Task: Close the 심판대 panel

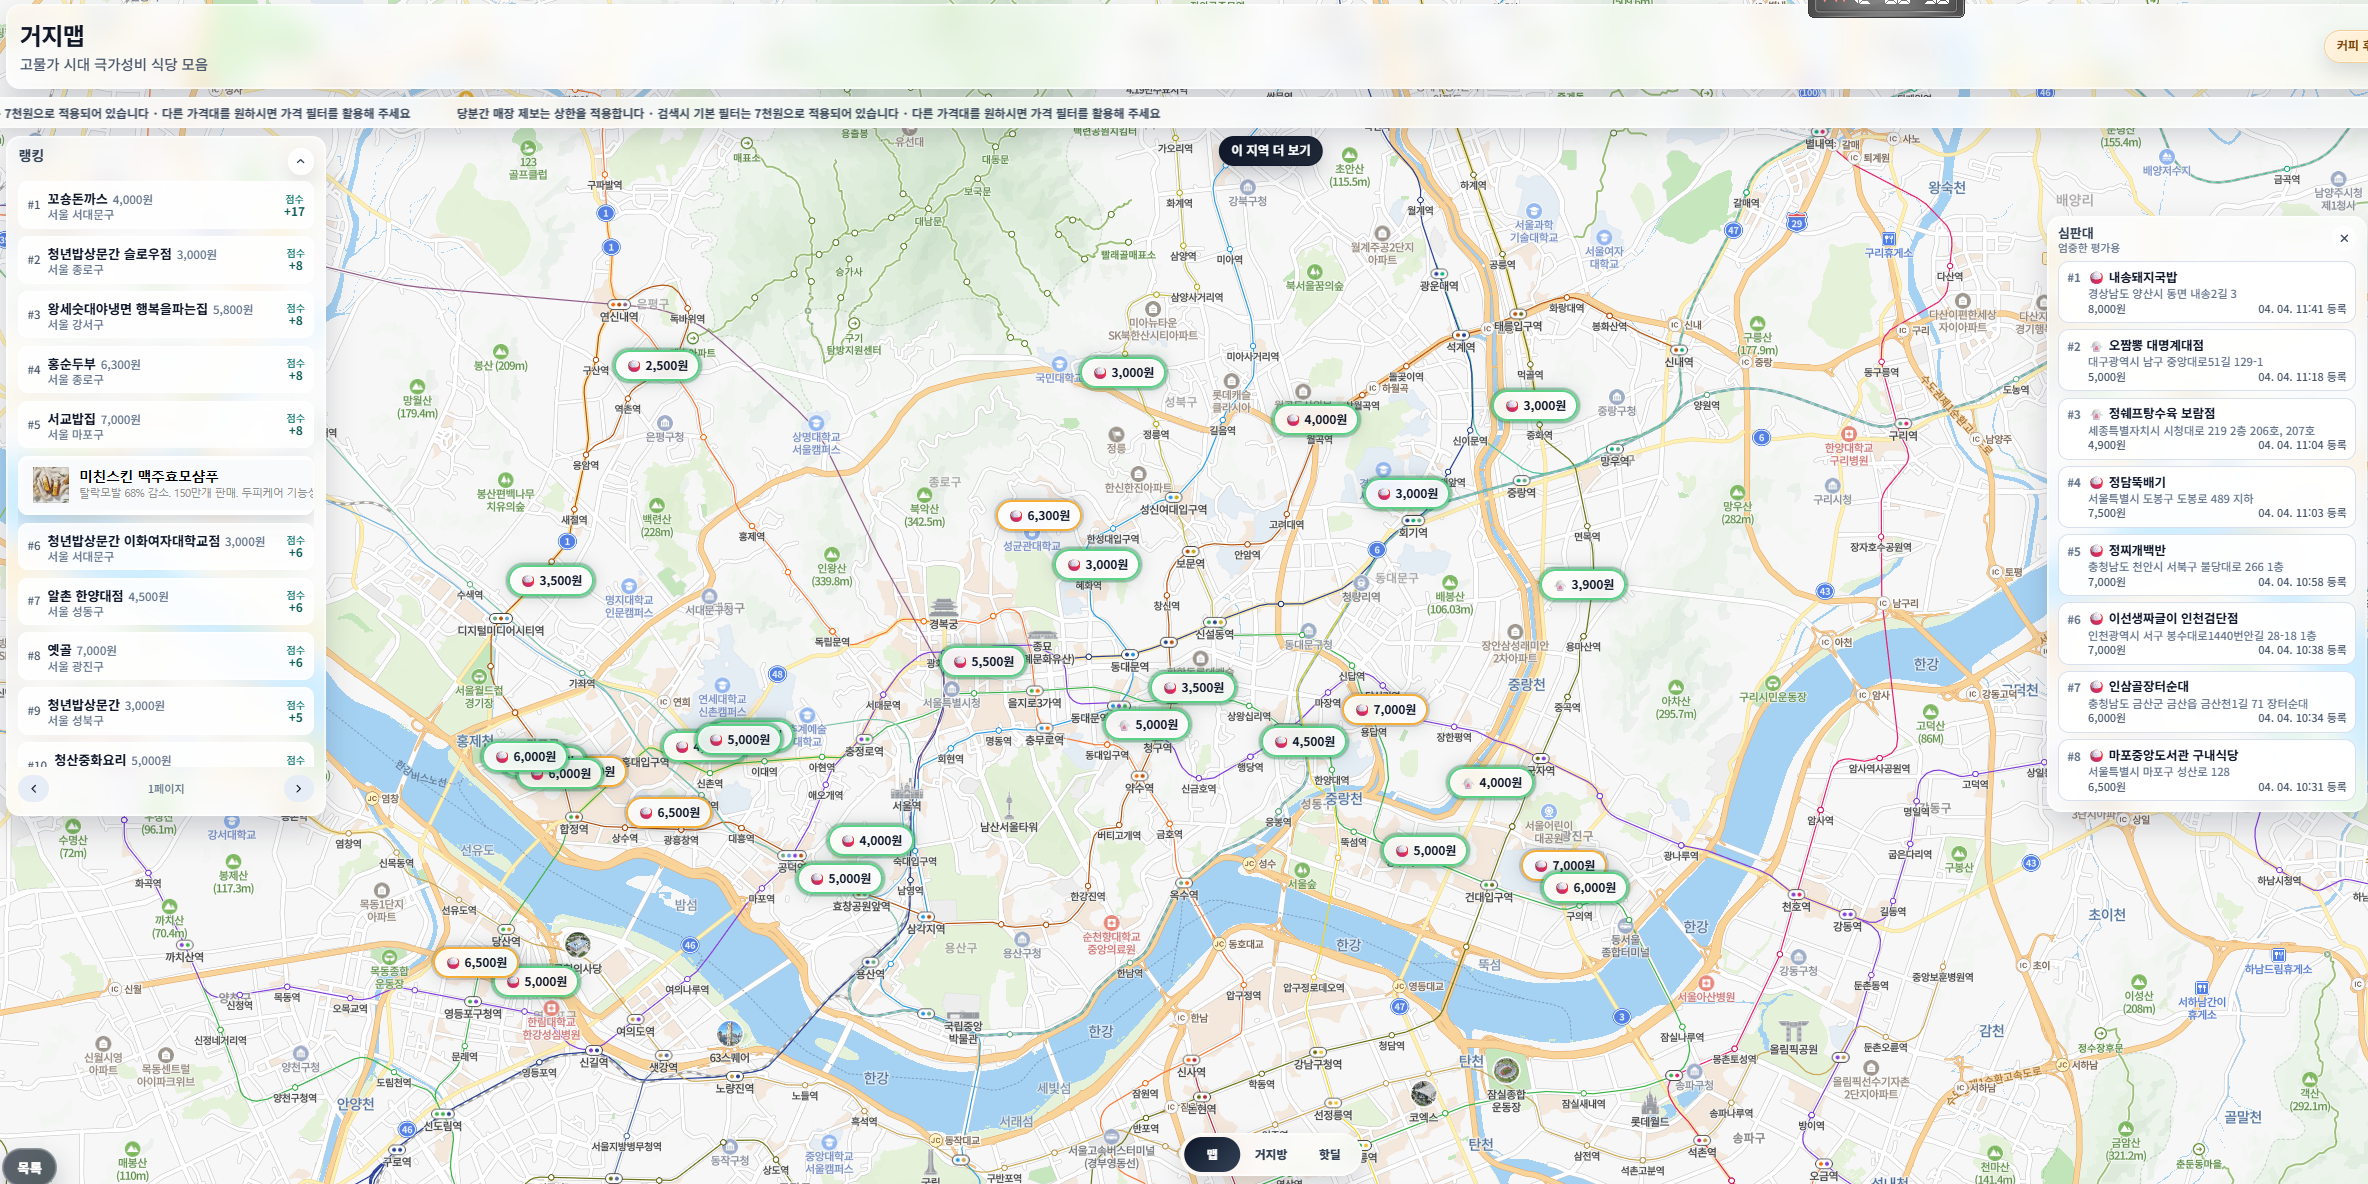Action: point(2343,239)
